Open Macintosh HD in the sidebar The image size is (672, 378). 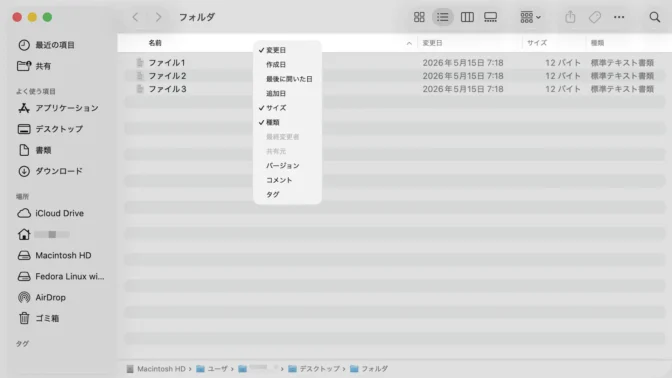click(54, 255)
